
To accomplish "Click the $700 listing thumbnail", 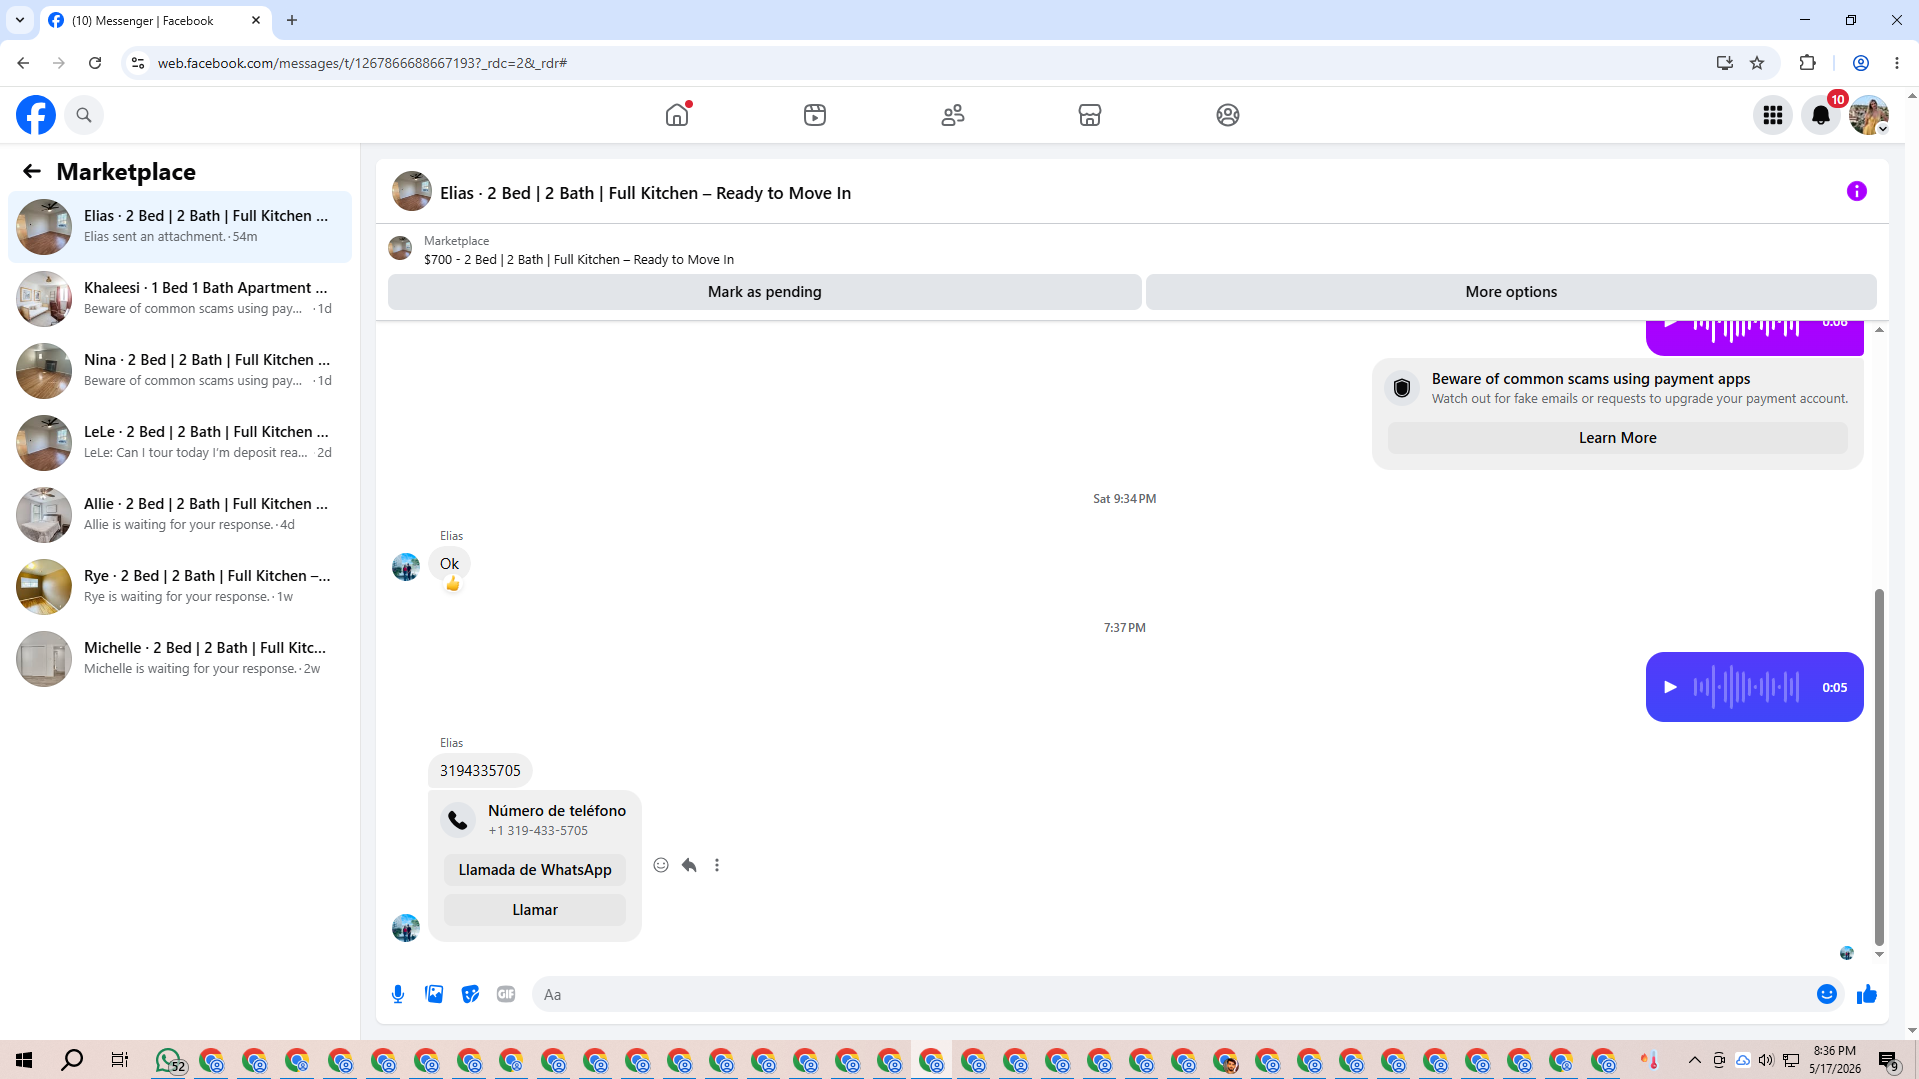I will [x=400, y=248].
